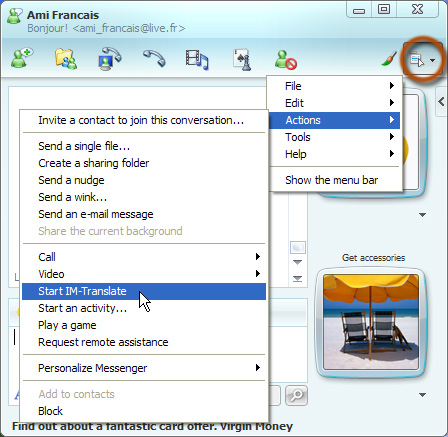Click the search magnifier button
448x437 pixels.
click(x=297, y=395)
